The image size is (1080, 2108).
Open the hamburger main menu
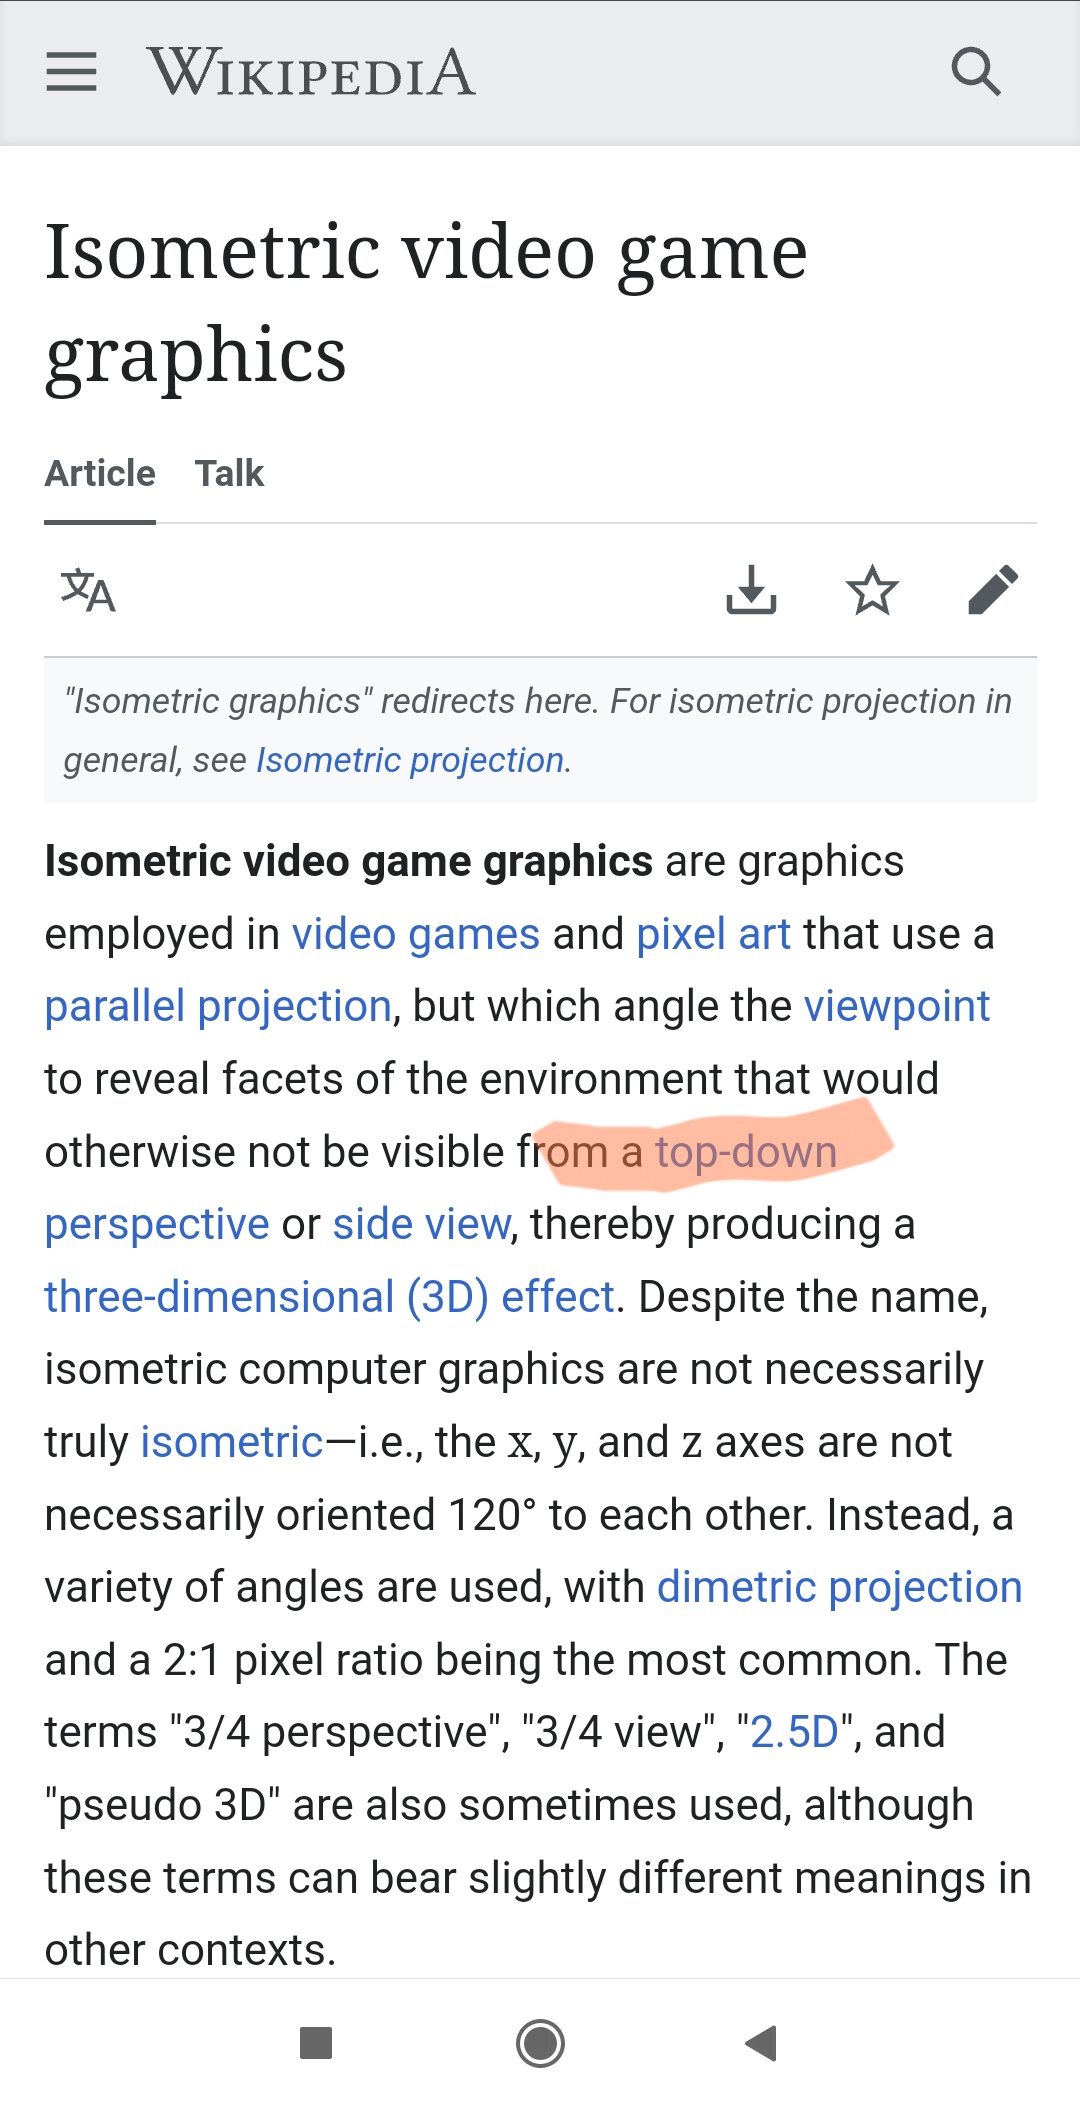[71, 72]
